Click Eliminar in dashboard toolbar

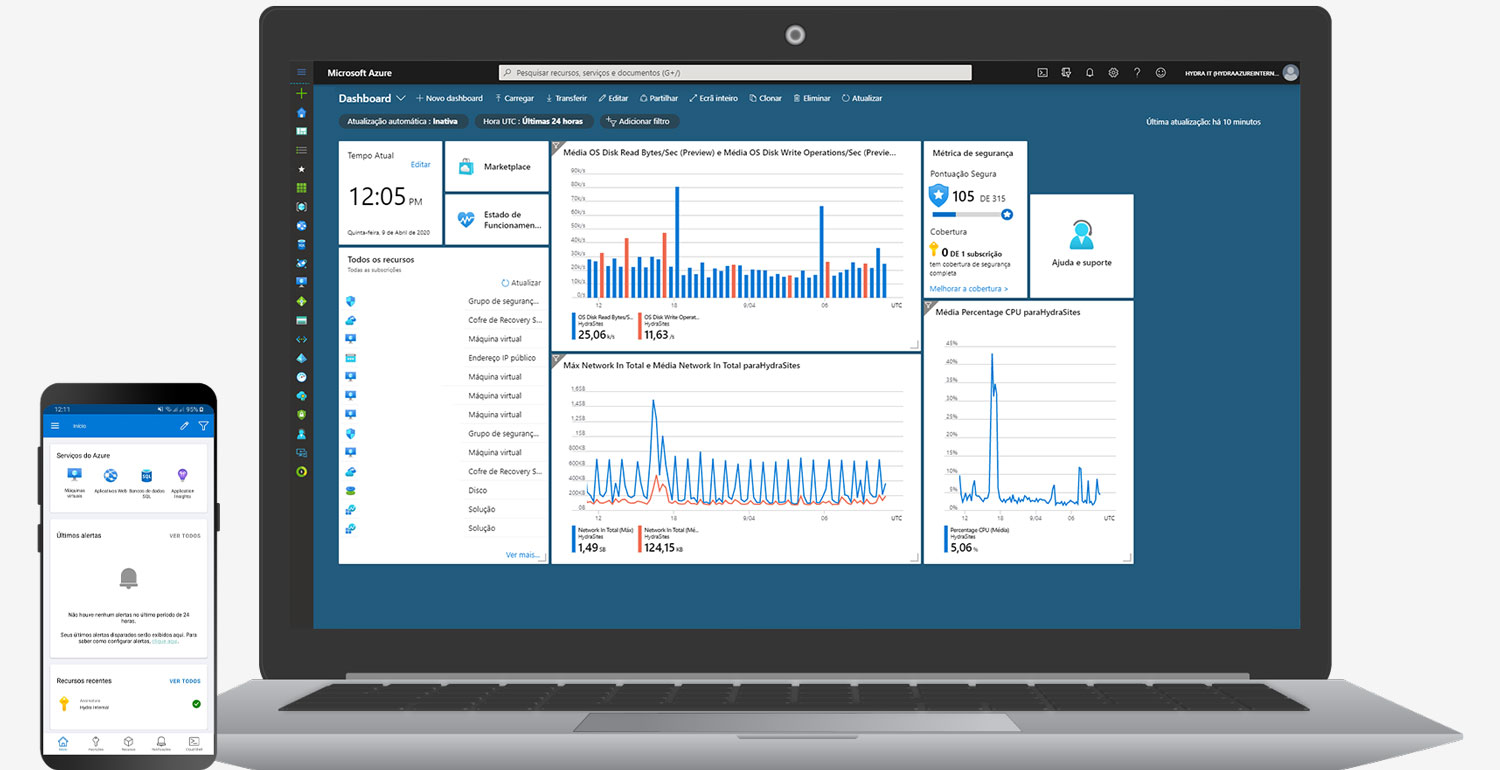pos(812,98)
